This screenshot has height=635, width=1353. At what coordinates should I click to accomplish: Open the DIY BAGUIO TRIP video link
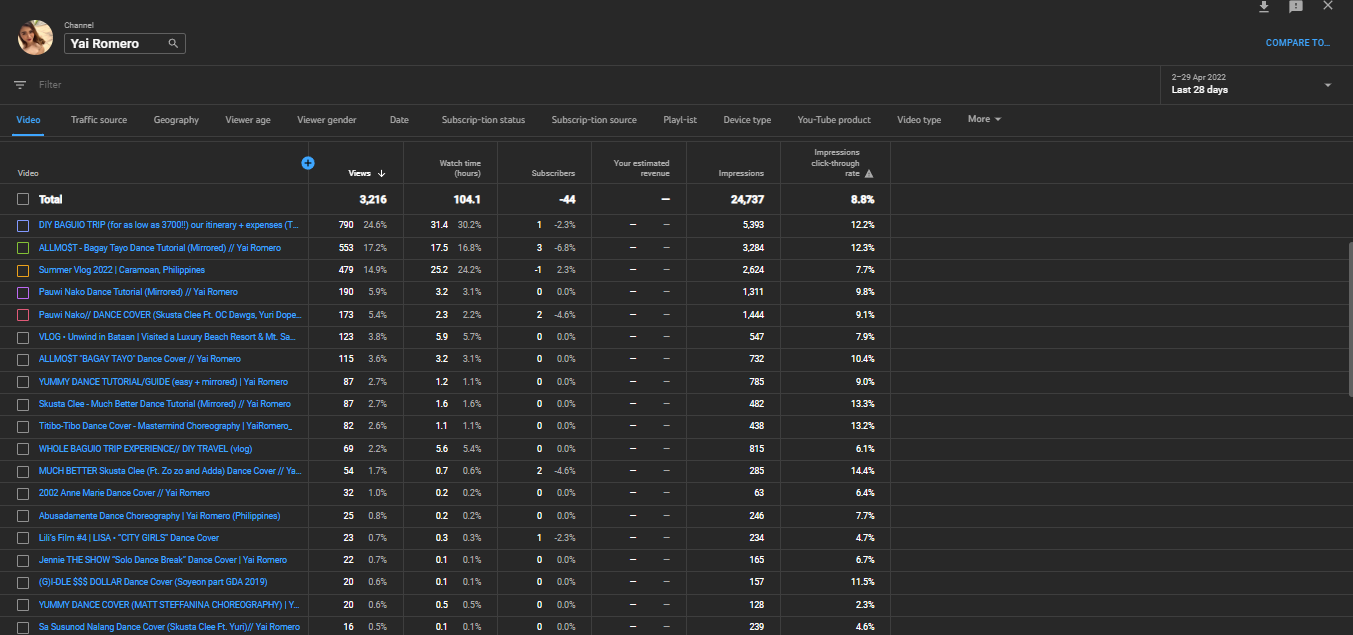169,226
